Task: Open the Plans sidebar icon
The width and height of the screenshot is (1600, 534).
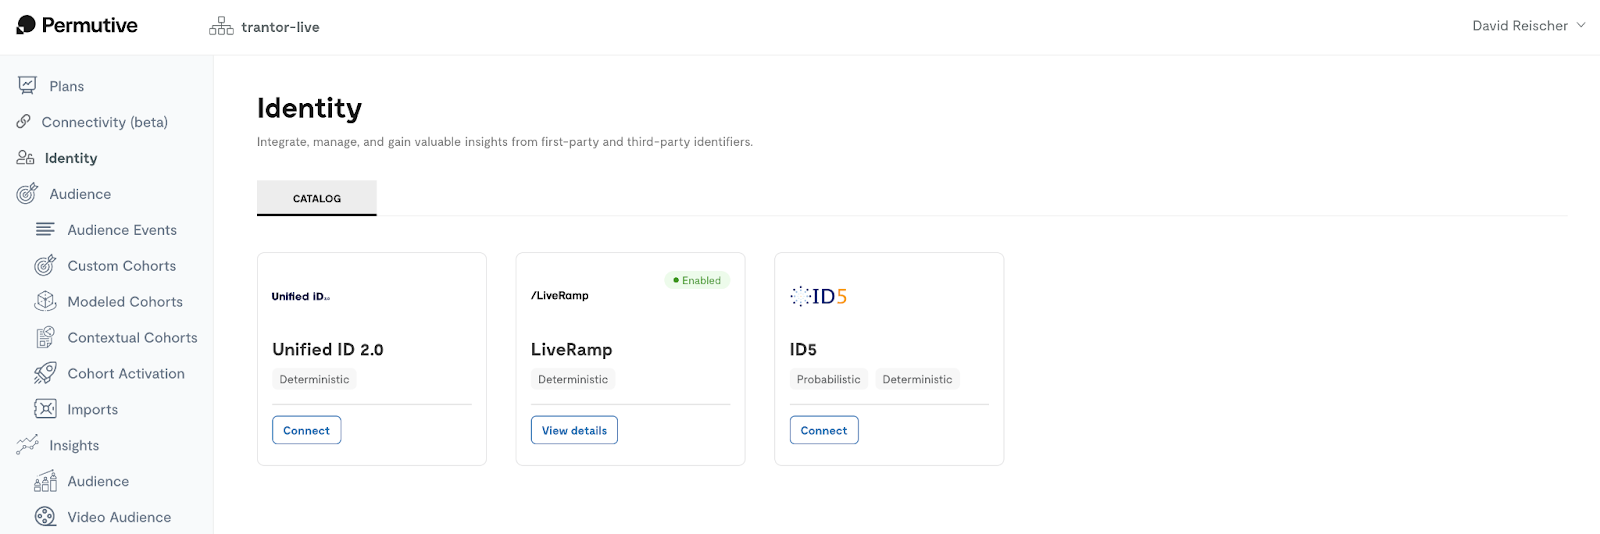Action: (x=27, y=86)
